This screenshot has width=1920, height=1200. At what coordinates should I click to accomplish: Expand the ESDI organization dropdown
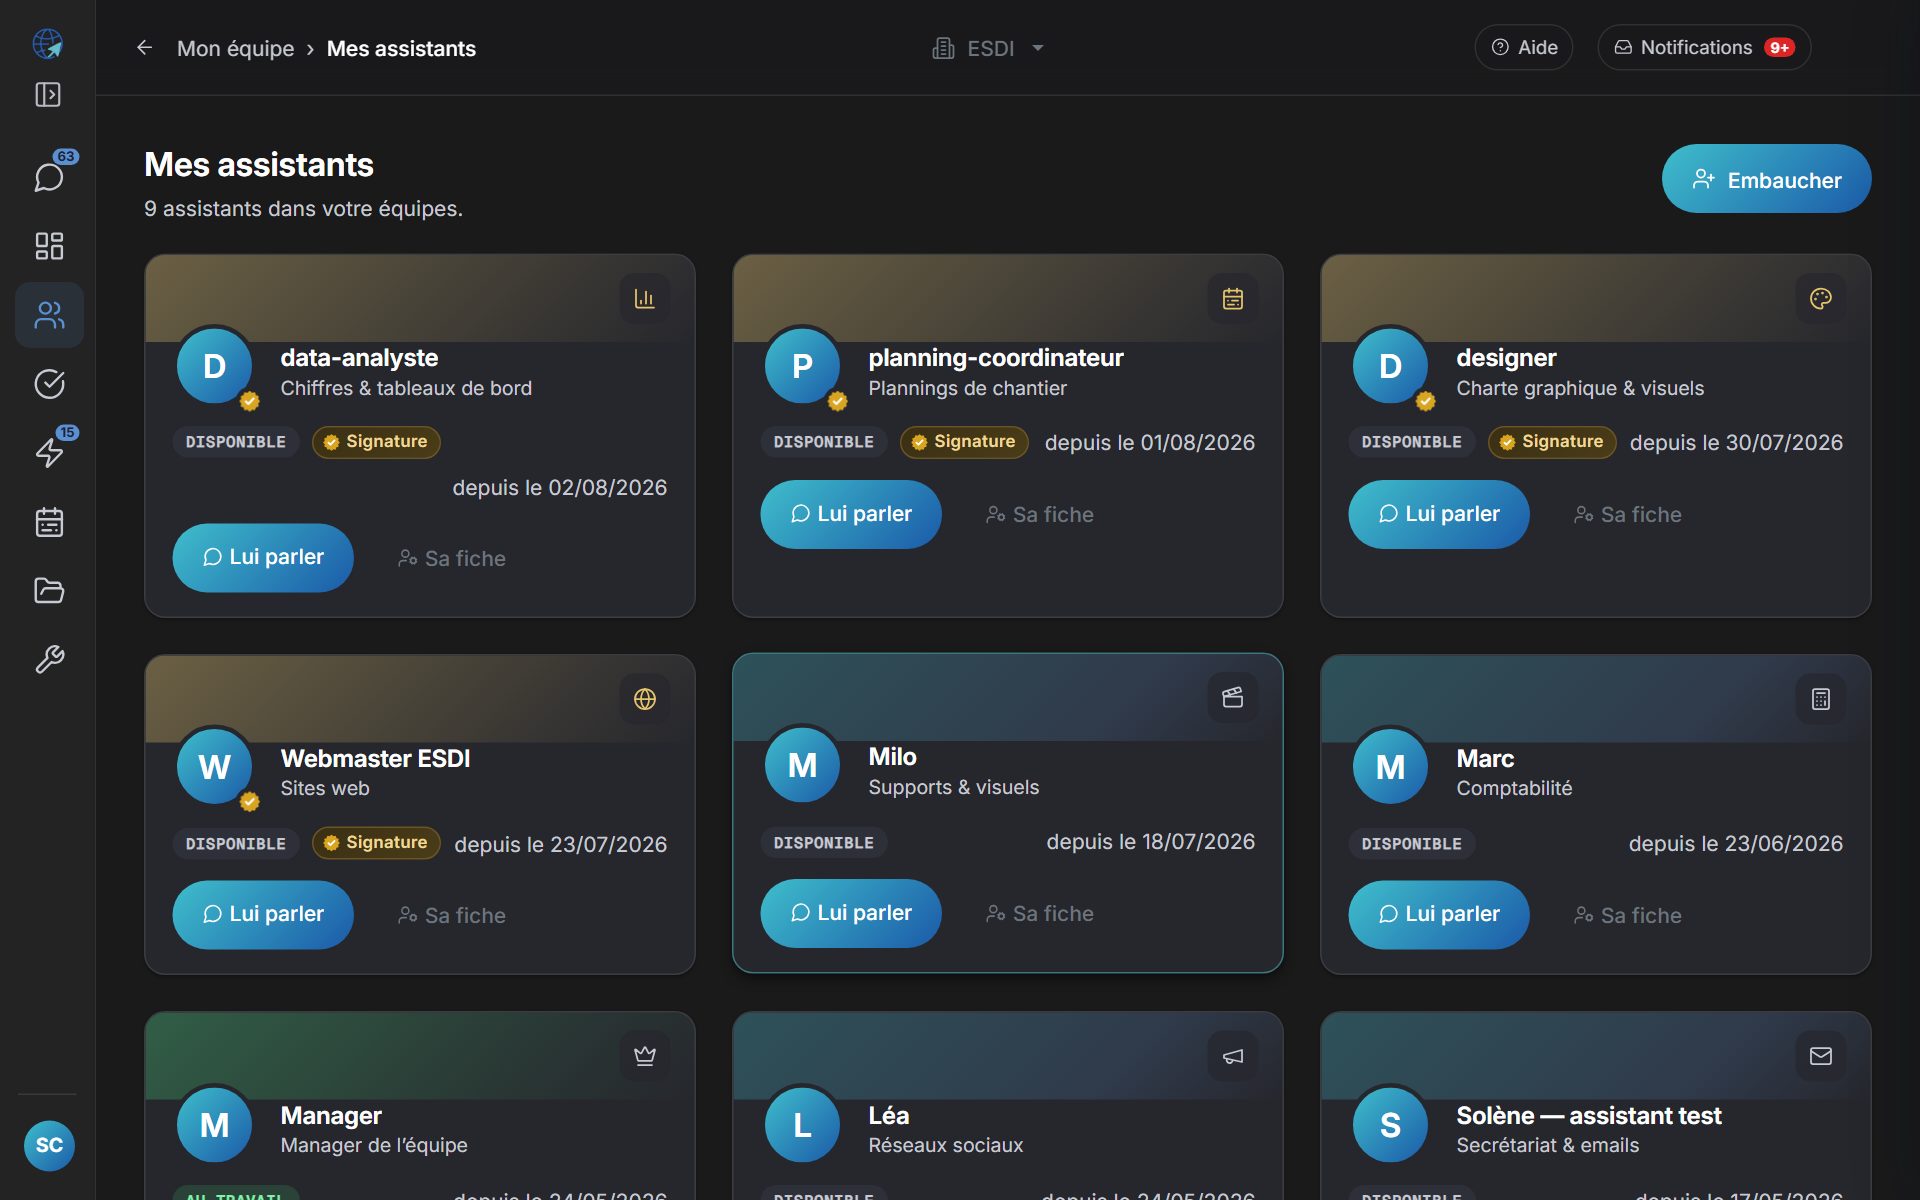[989, 48]
